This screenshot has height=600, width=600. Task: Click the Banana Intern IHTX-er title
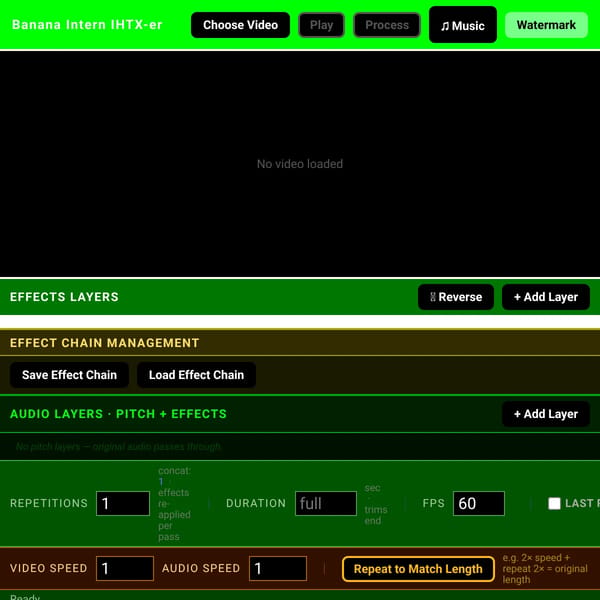[87, 25]
